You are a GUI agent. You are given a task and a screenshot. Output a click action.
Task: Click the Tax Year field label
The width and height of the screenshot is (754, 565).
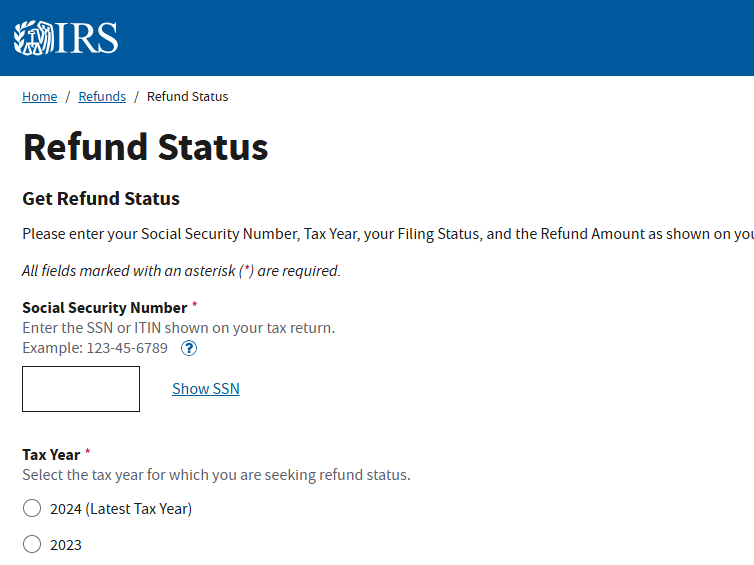click(51, 455)
